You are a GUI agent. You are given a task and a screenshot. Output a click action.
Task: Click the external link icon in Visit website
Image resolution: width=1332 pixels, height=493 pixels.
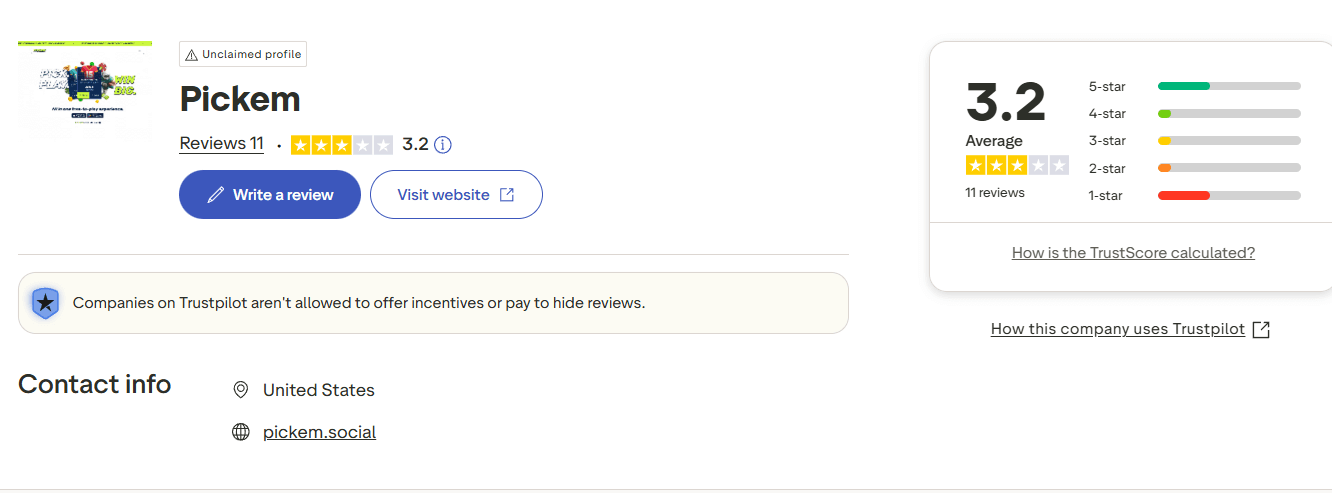click(x=507, y=195)
